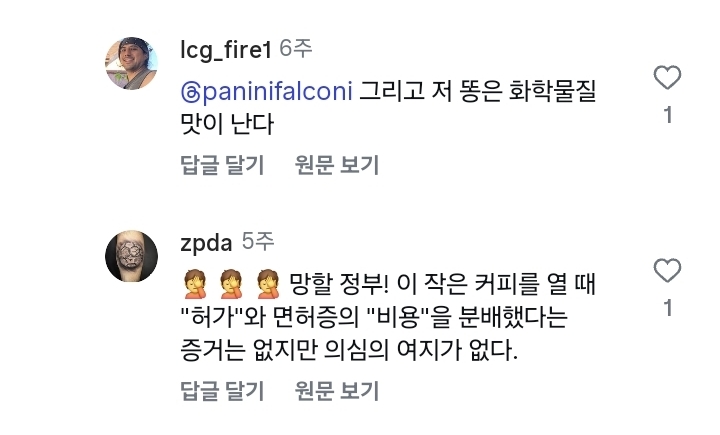This screenshot has height=435, width=720.
Task: Click the 6주 timestamp
Action: click(x=296, y=48)
